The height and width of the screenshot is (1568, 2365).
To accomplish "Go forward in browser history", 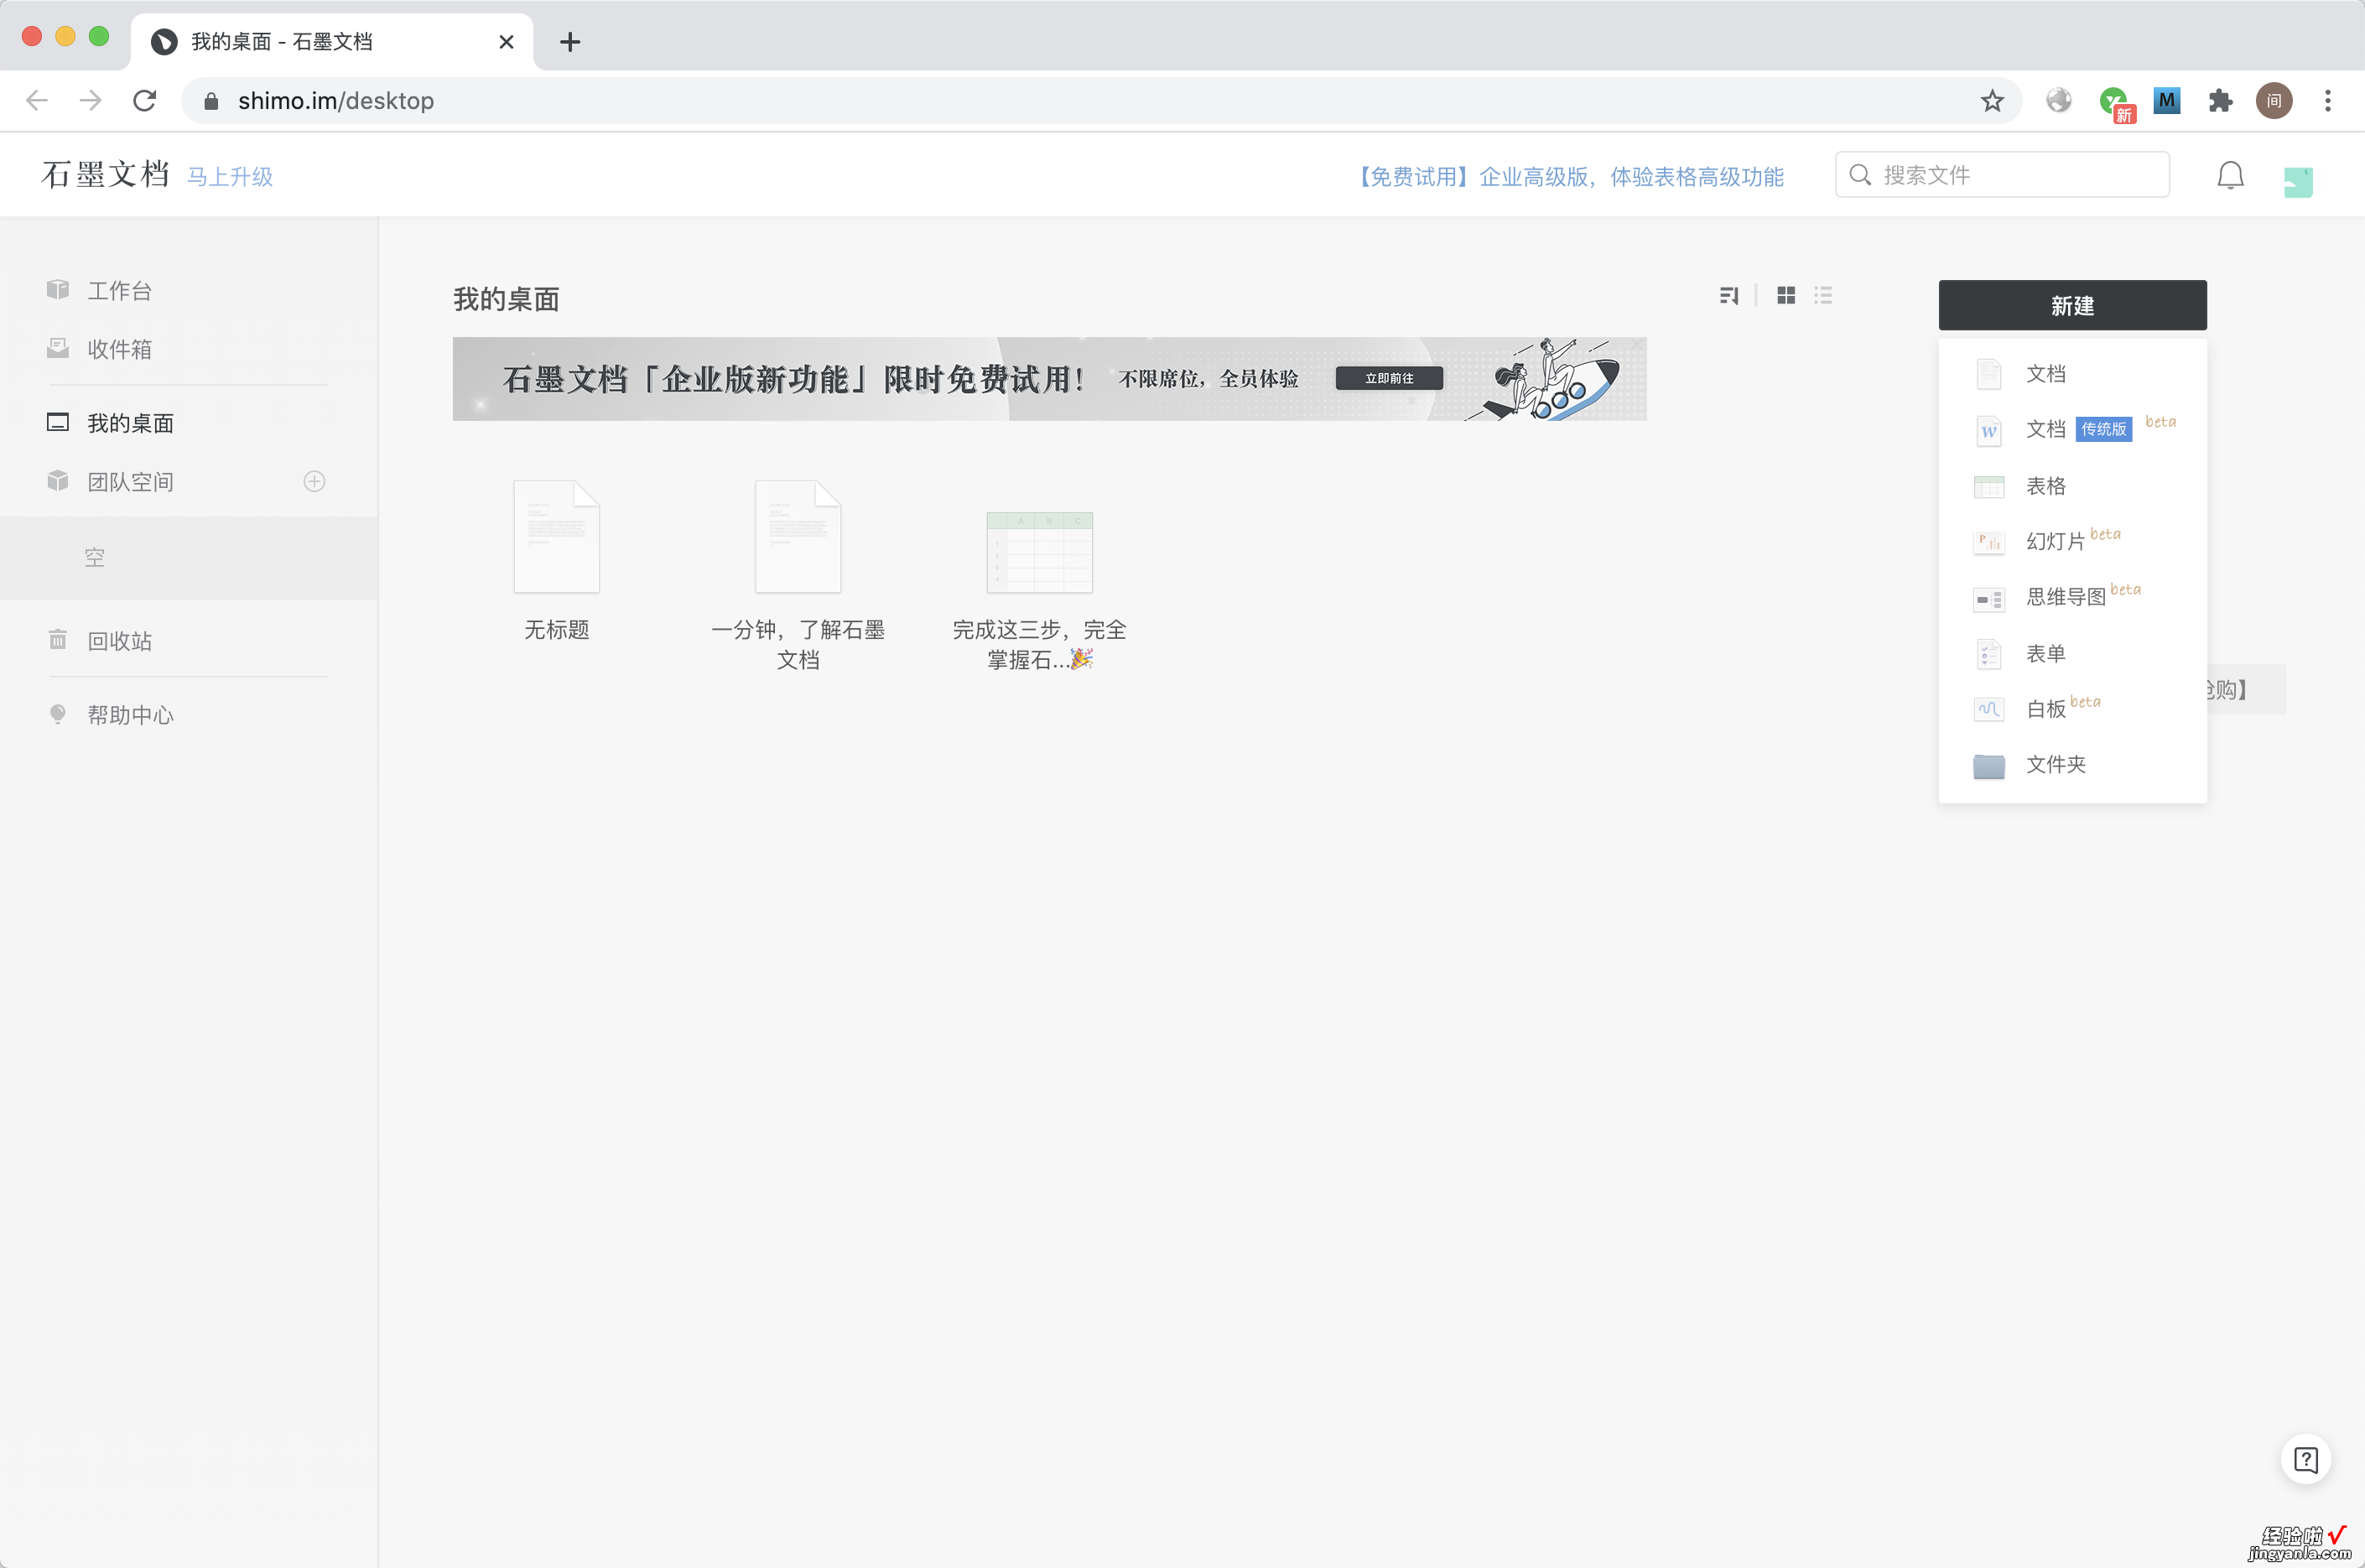I will 91,101.
